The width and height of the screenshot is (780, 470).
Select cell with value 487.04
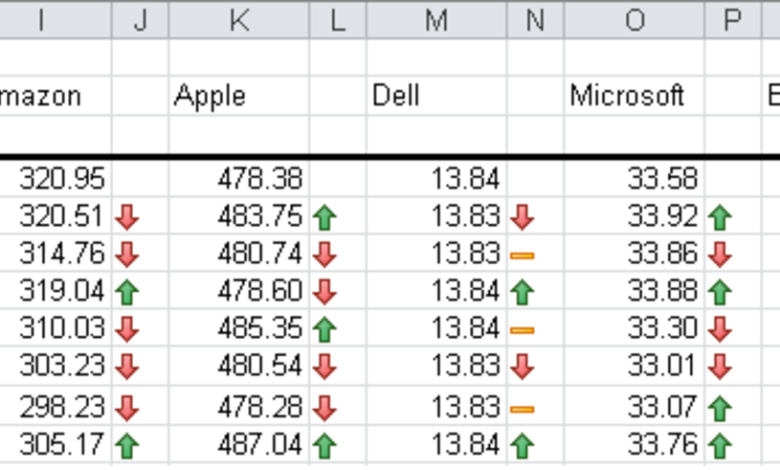(x=239, y=444)
